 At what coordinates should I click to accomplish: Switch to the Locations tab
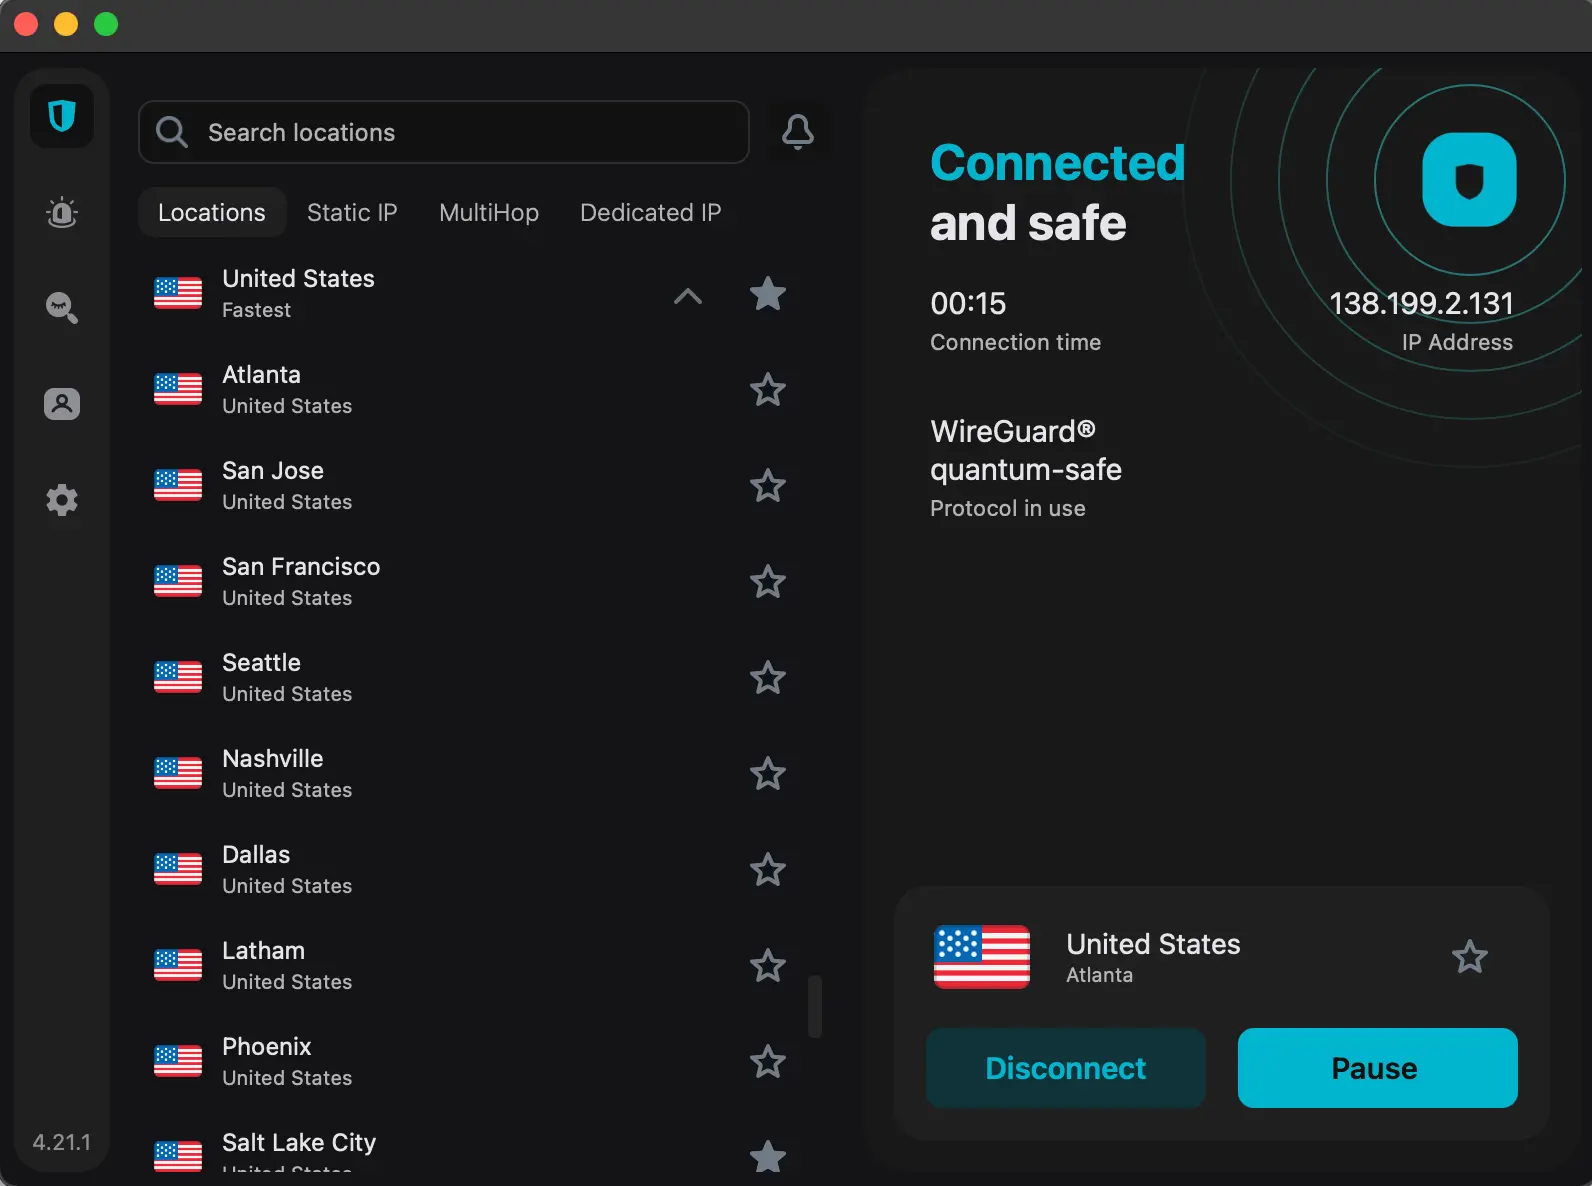[212, 212]
